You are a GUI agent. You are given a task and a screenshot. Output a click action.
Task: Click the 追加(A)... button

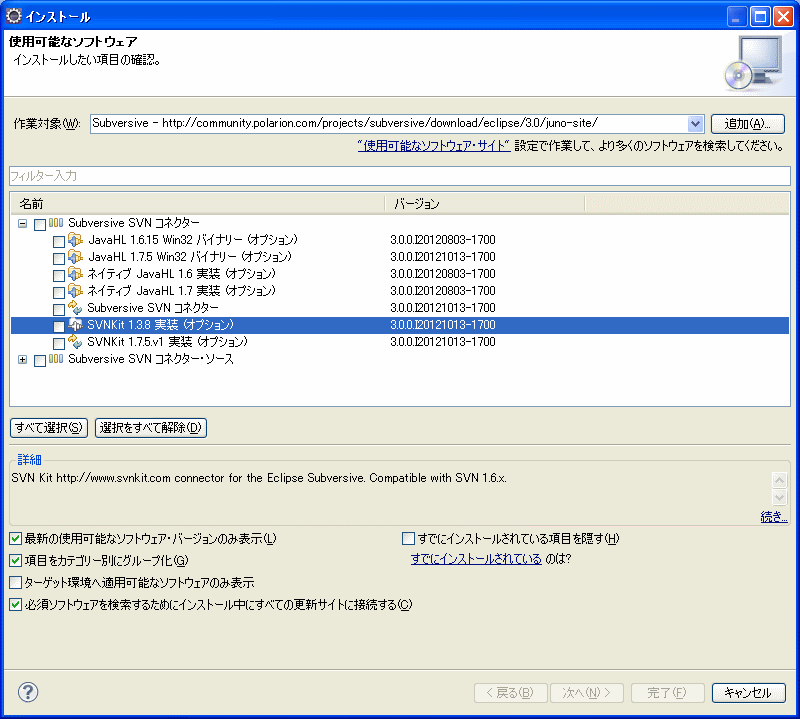747,123
